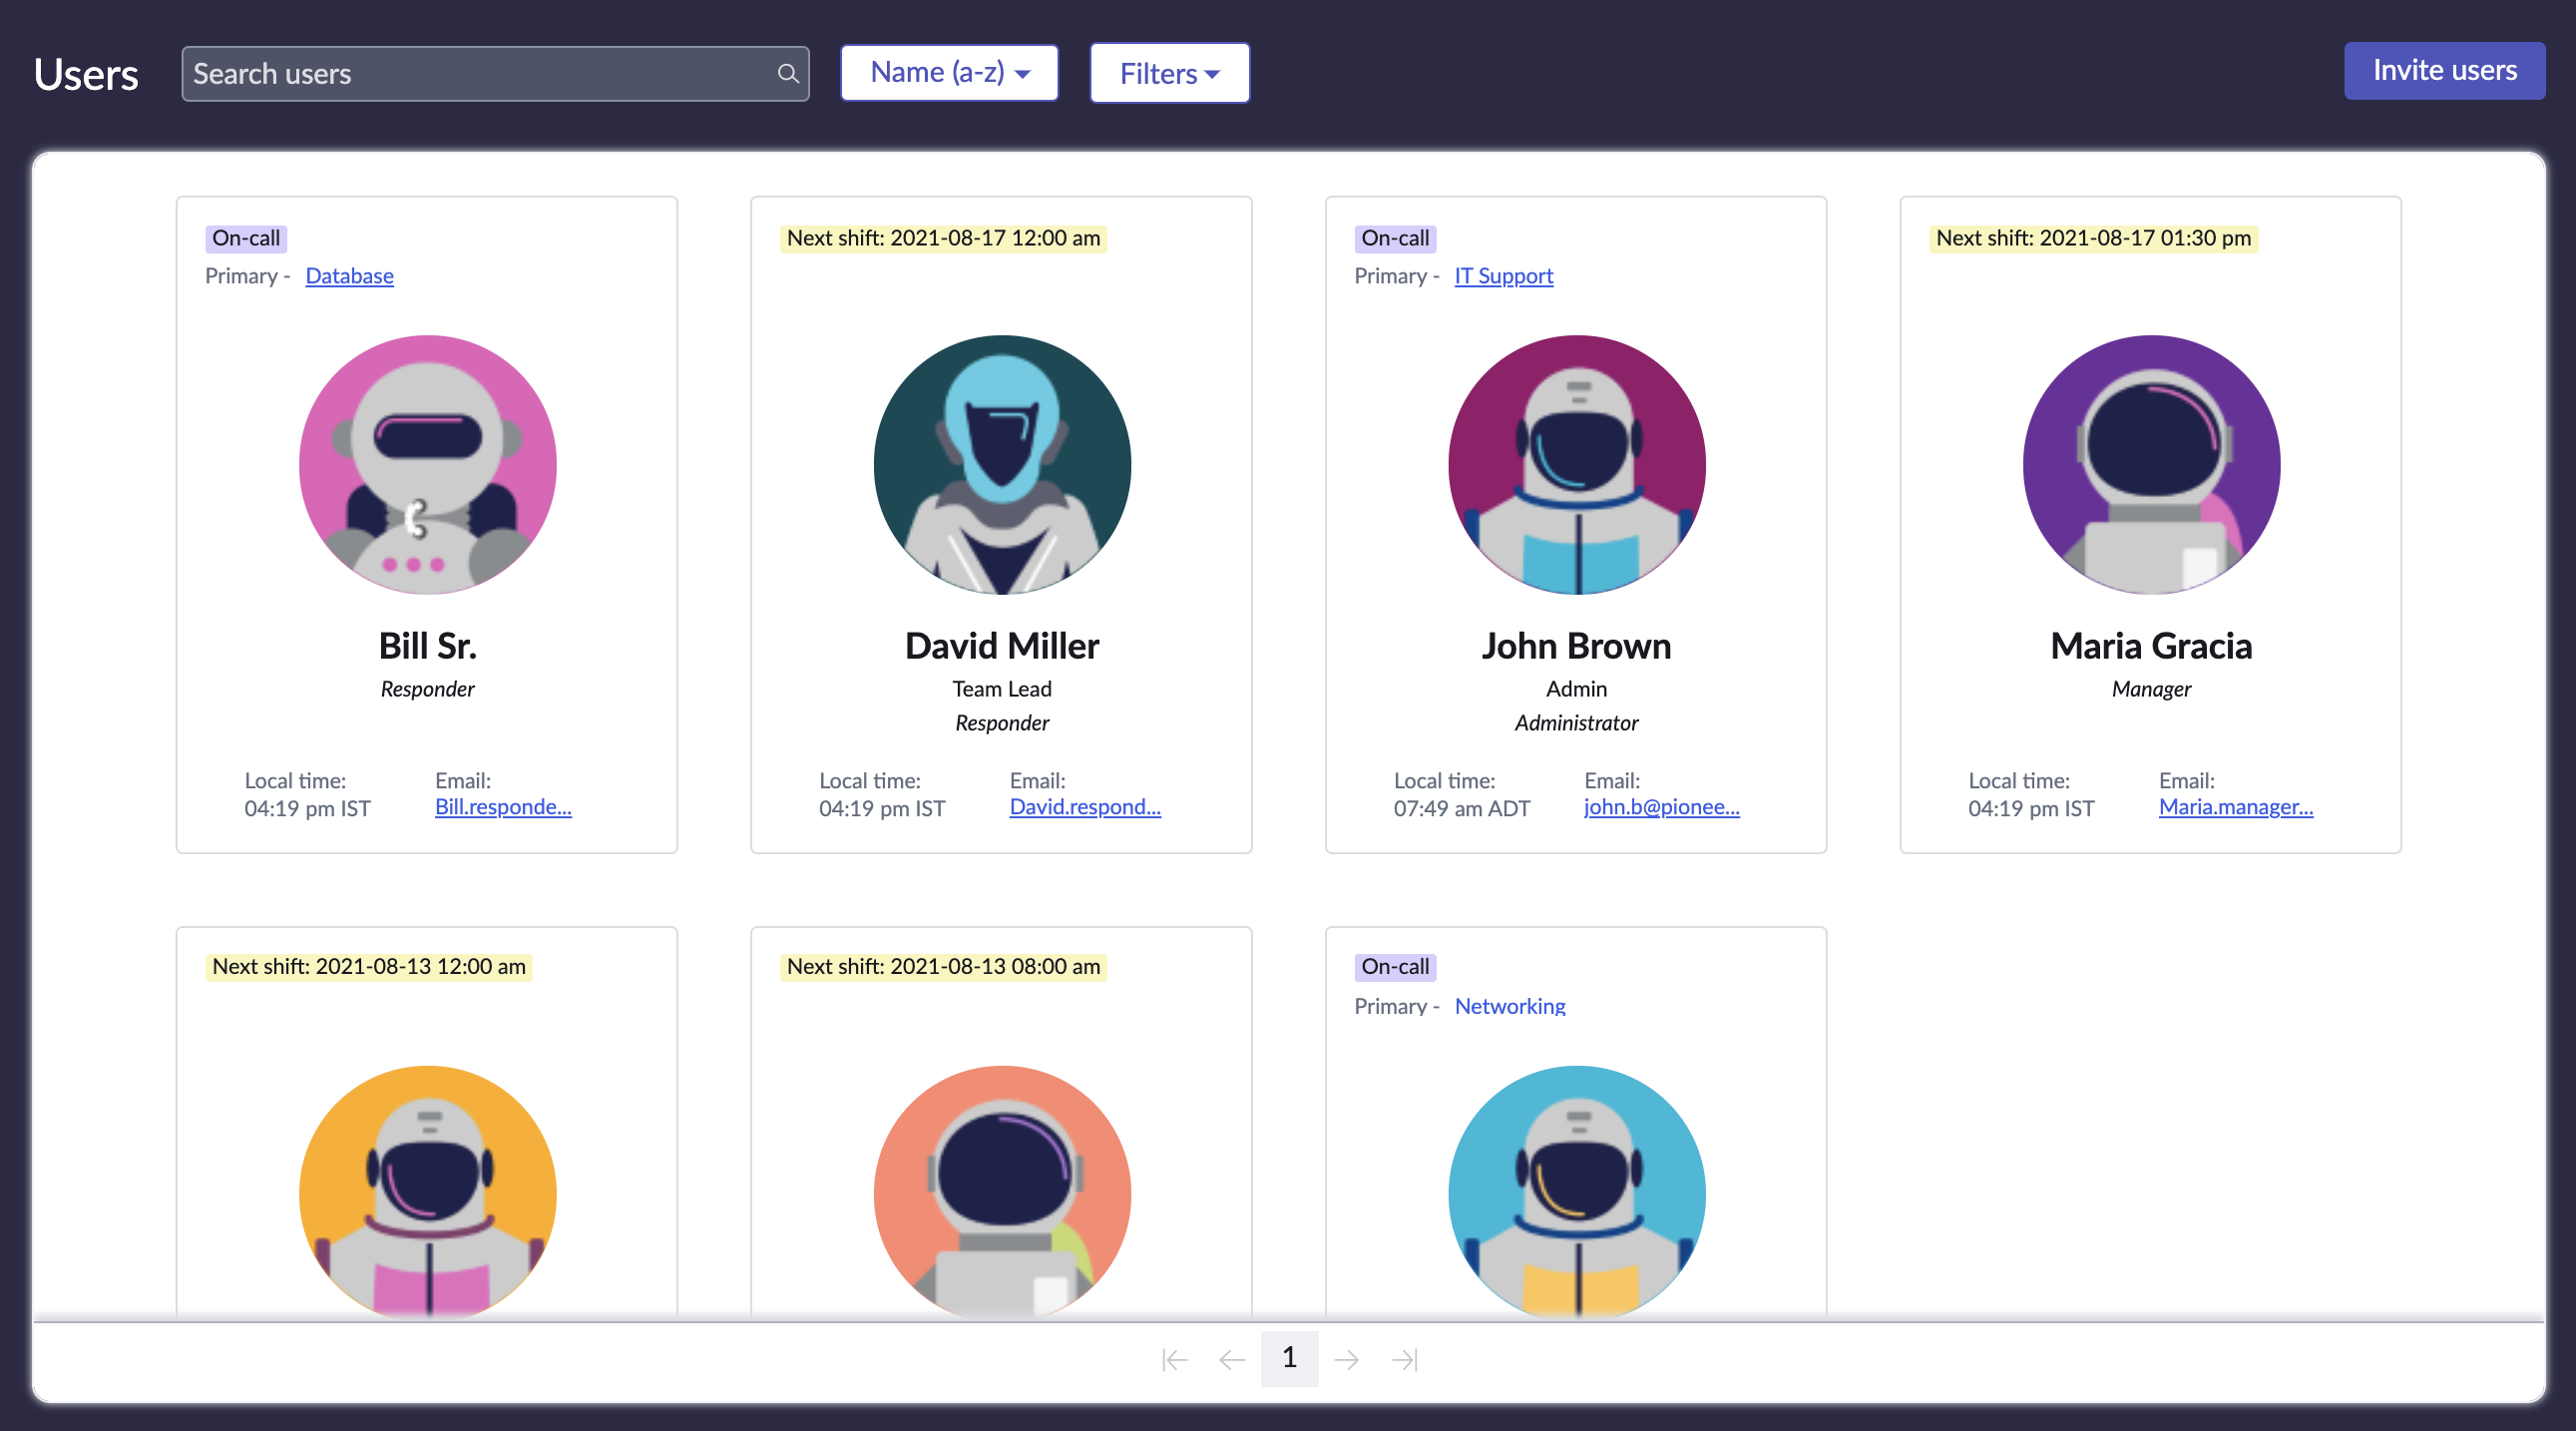This screenshot has width=2576, height=1431.
Task: Click '07:49 am ADT' local time
Action: point(1462,809)
